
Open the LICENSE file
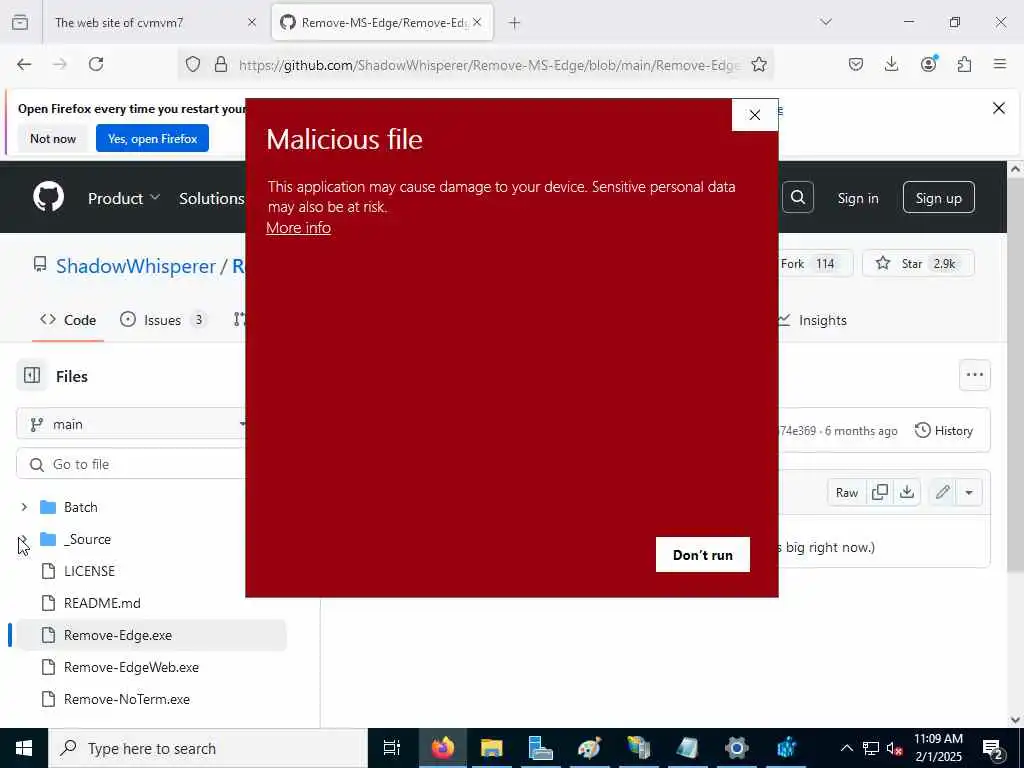pyautogui.click(x=89, y=571)
